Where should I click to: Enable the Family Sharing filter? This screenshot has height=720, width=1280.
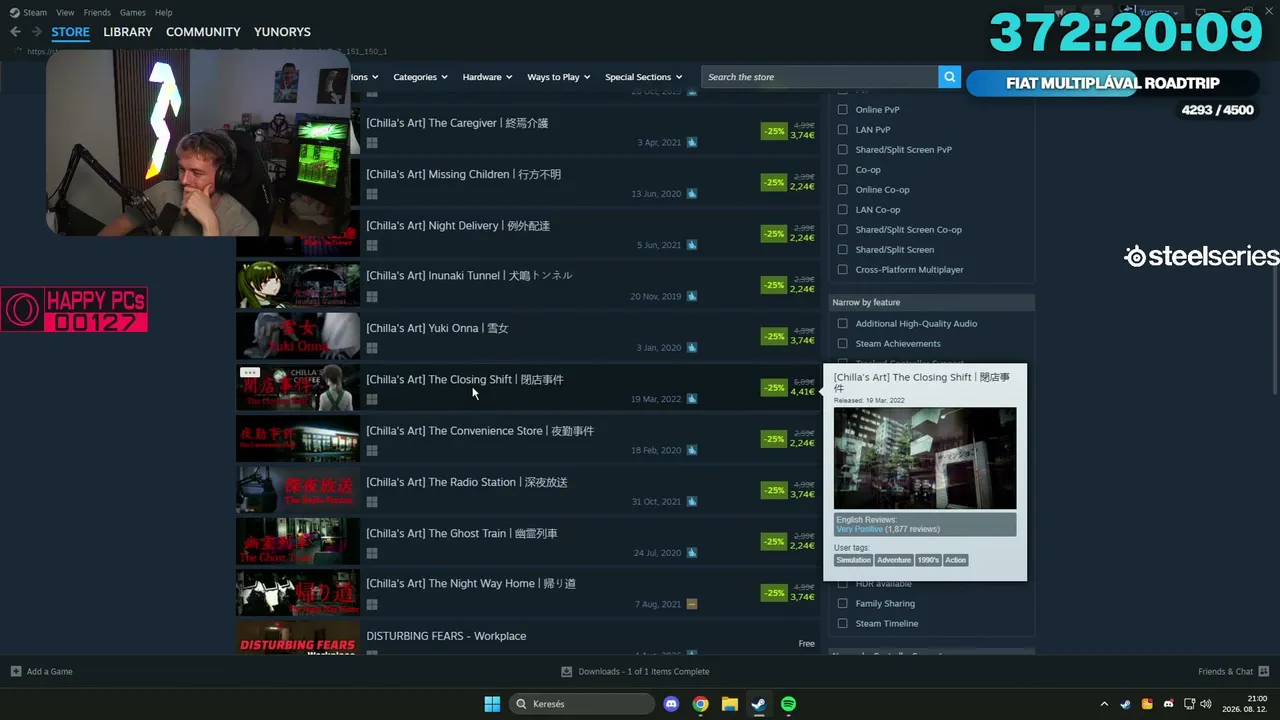tap(842, 604)
